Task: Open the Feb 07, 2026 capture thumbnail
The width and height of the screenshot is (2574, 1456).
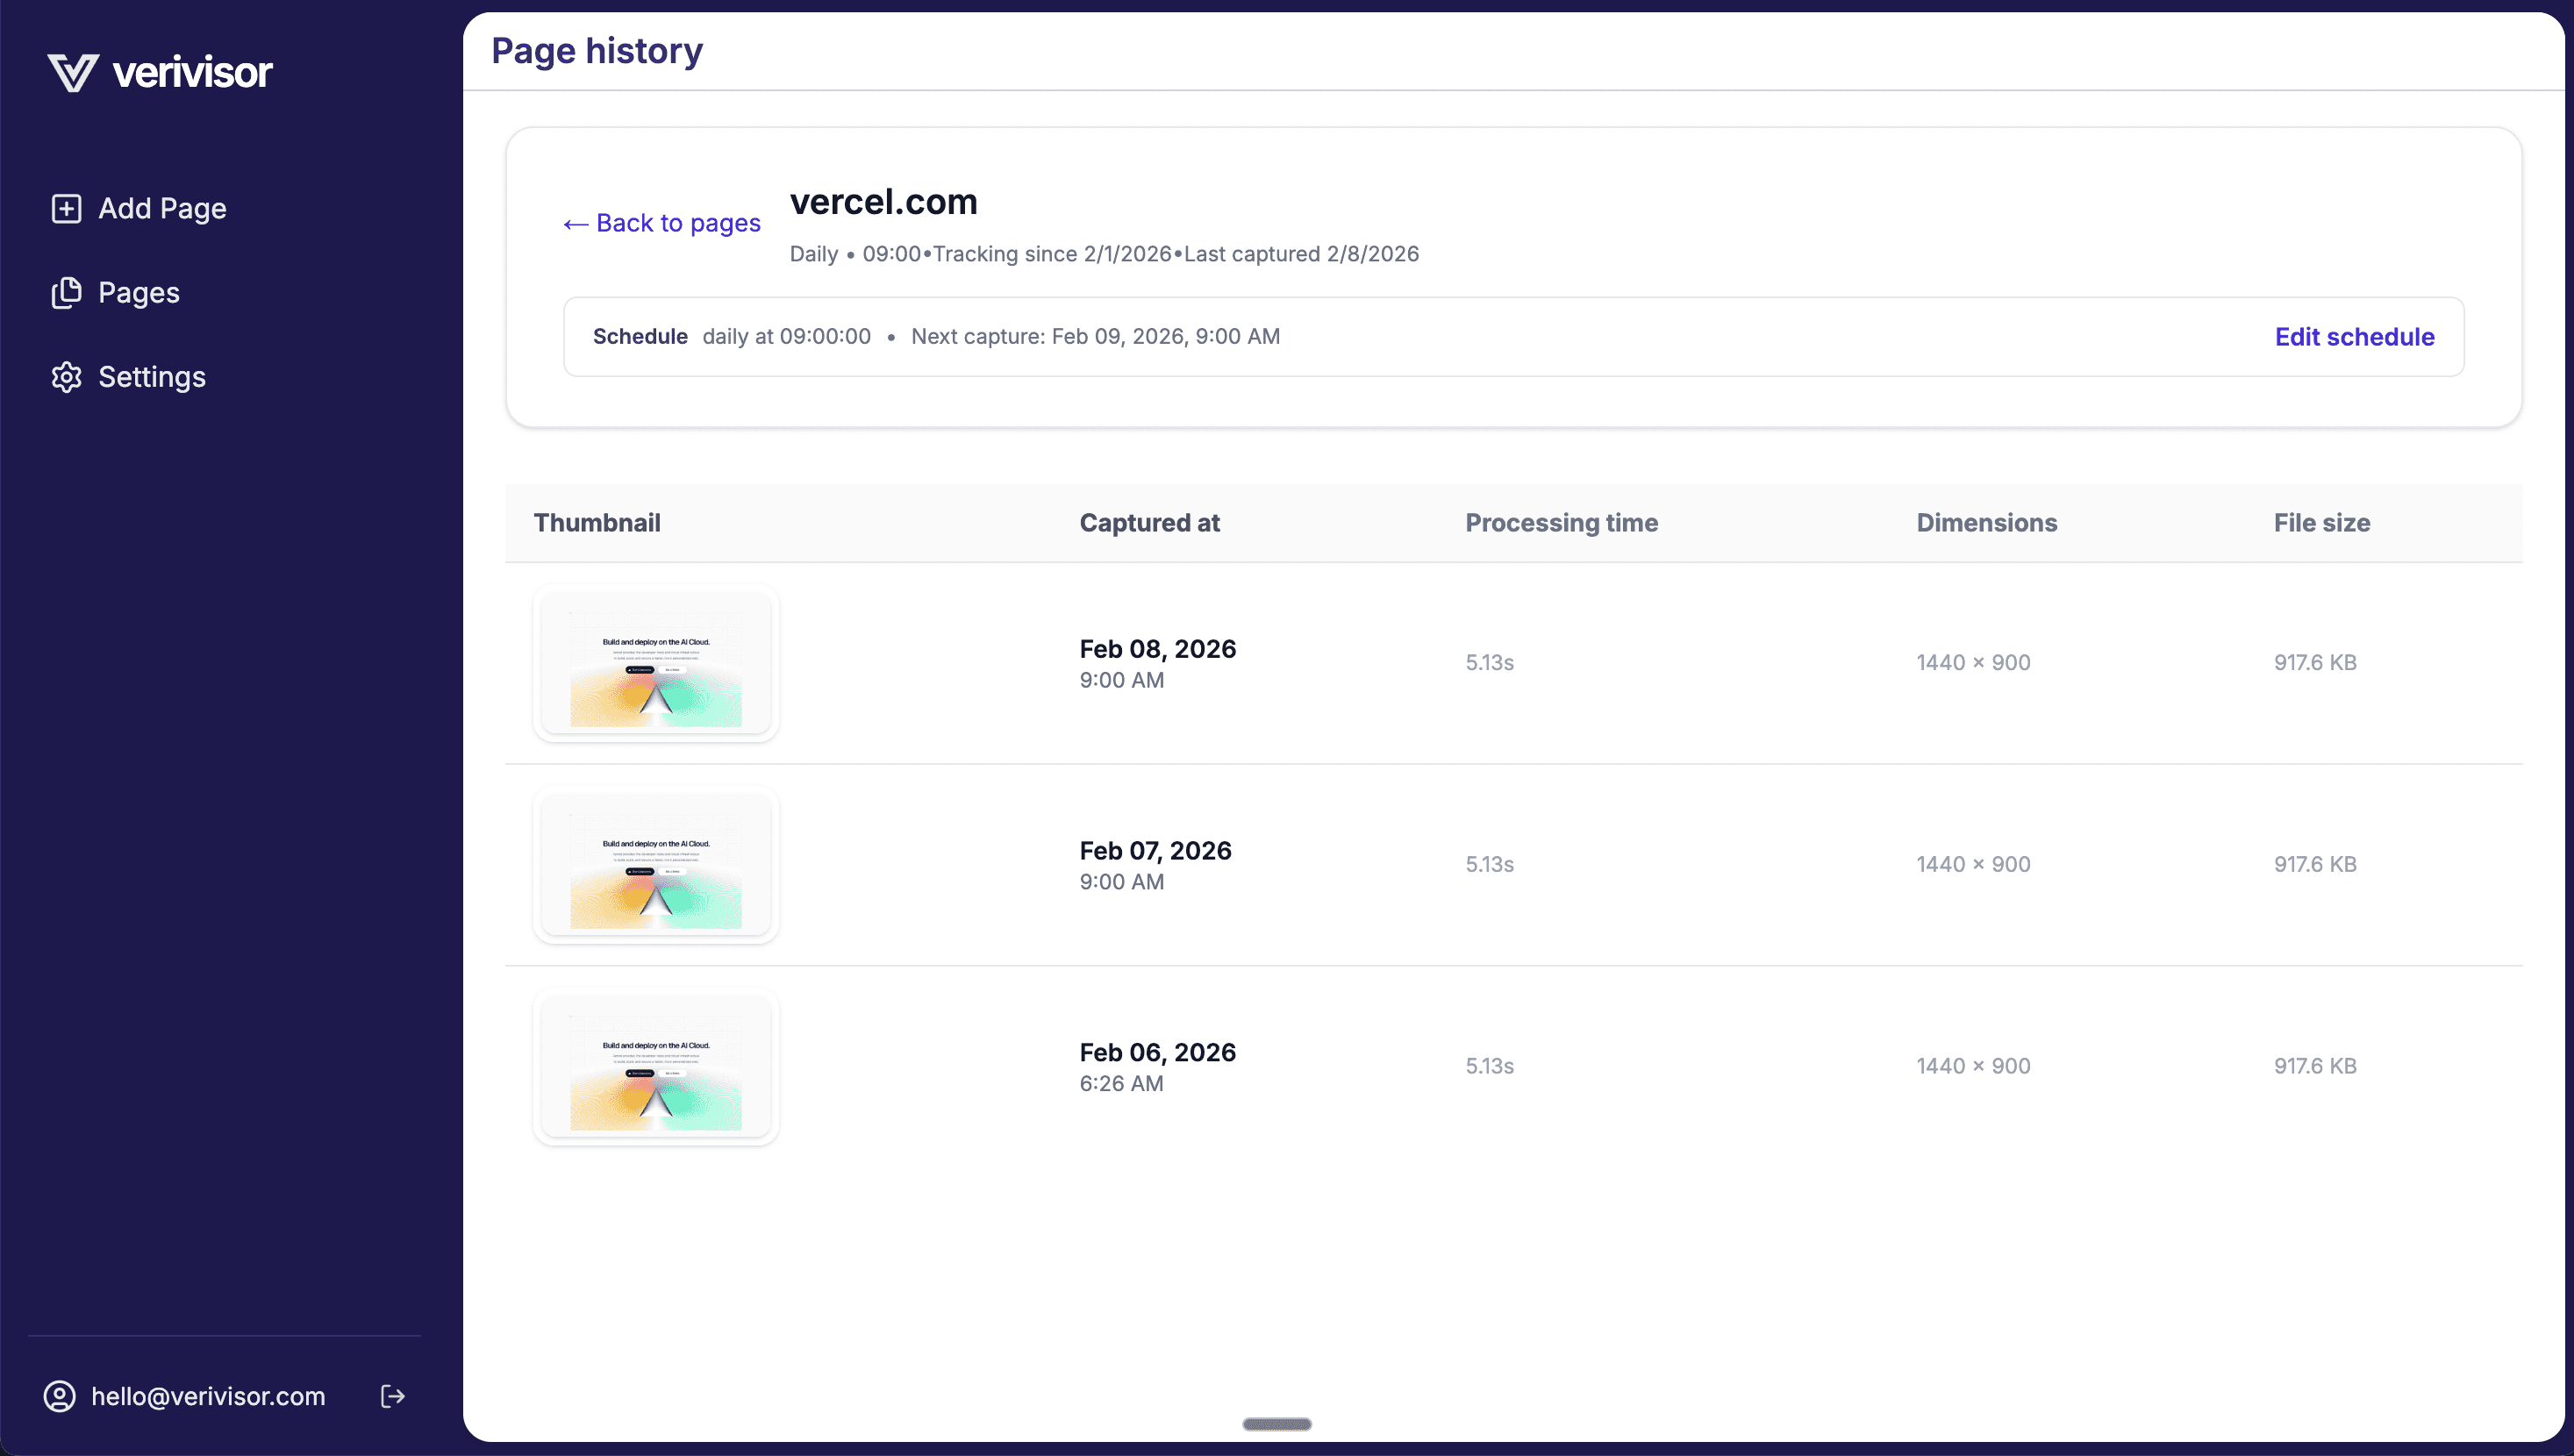Action: coord(655,866)
